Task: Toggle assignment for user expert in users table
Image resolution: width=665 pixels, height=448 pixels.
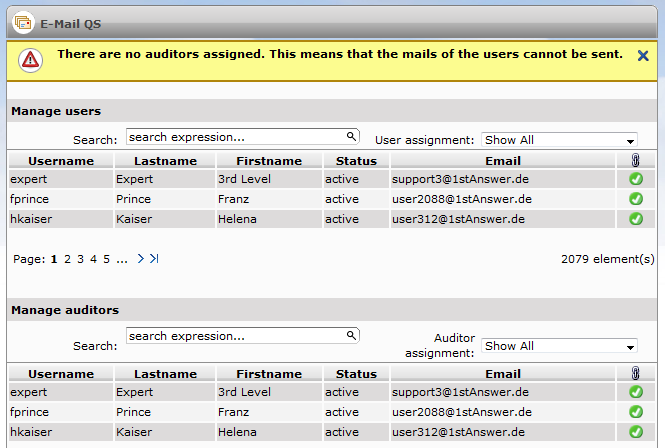Action: 635,179
